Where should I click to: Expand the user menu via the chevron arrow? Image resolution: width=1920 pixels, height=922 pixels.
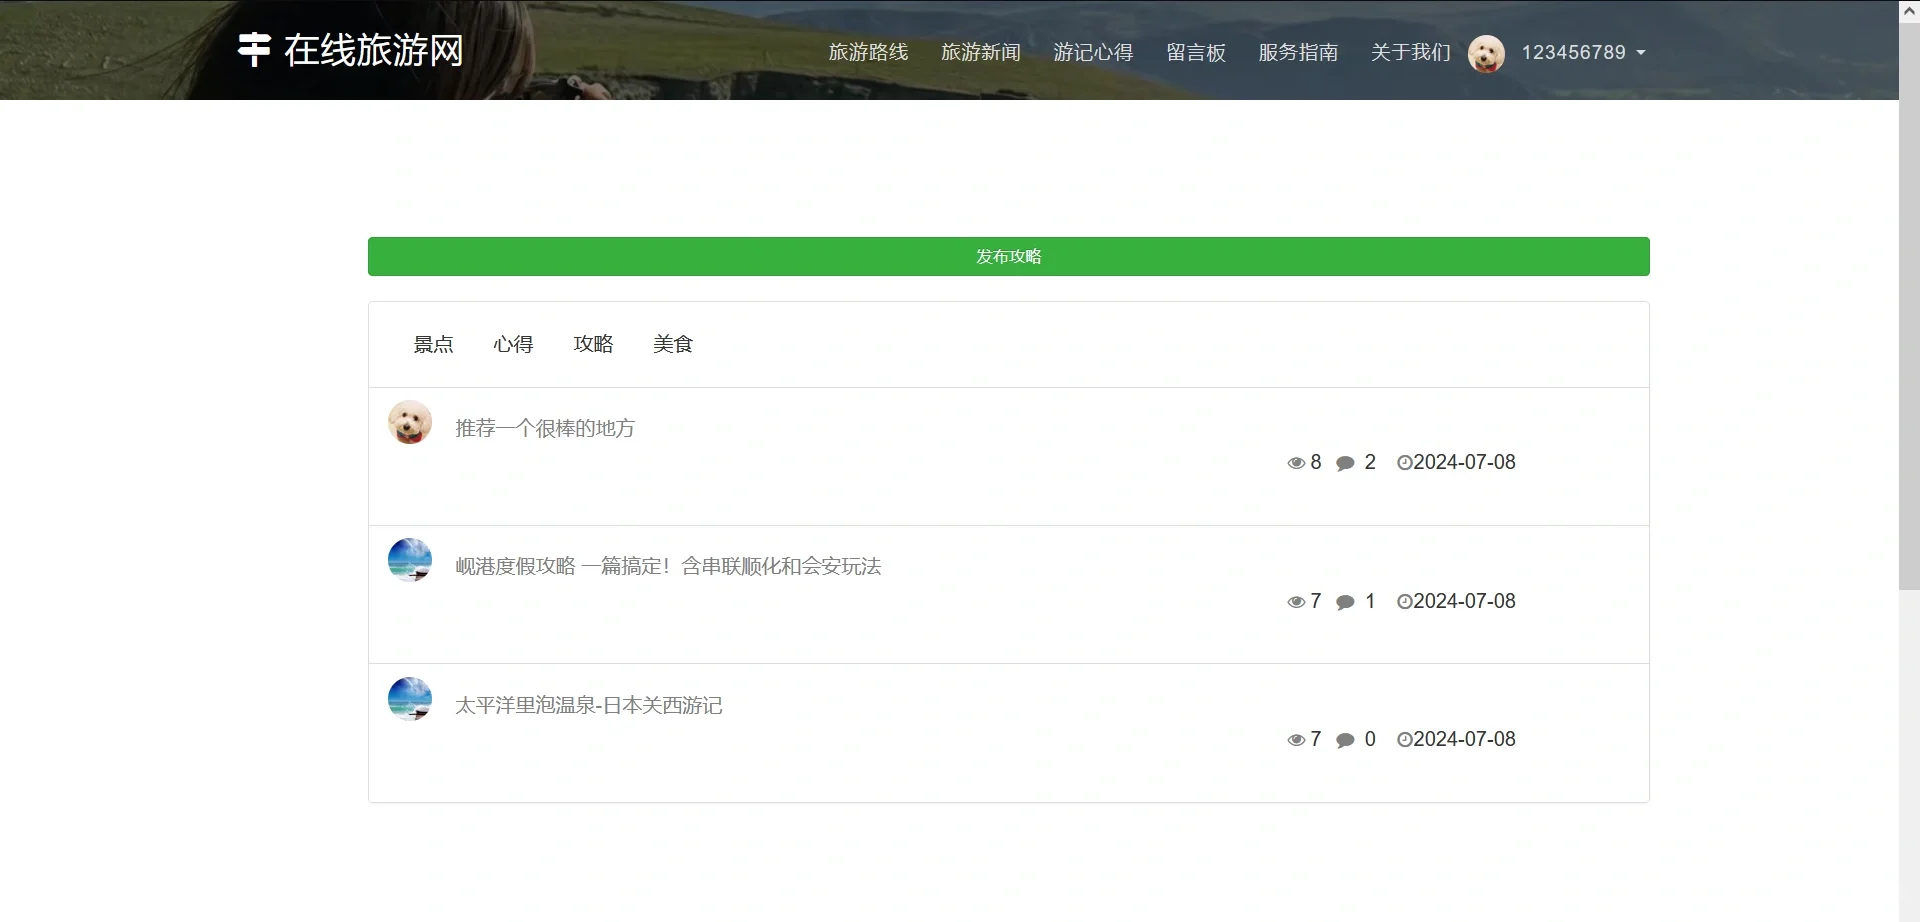click(1643, 53)
